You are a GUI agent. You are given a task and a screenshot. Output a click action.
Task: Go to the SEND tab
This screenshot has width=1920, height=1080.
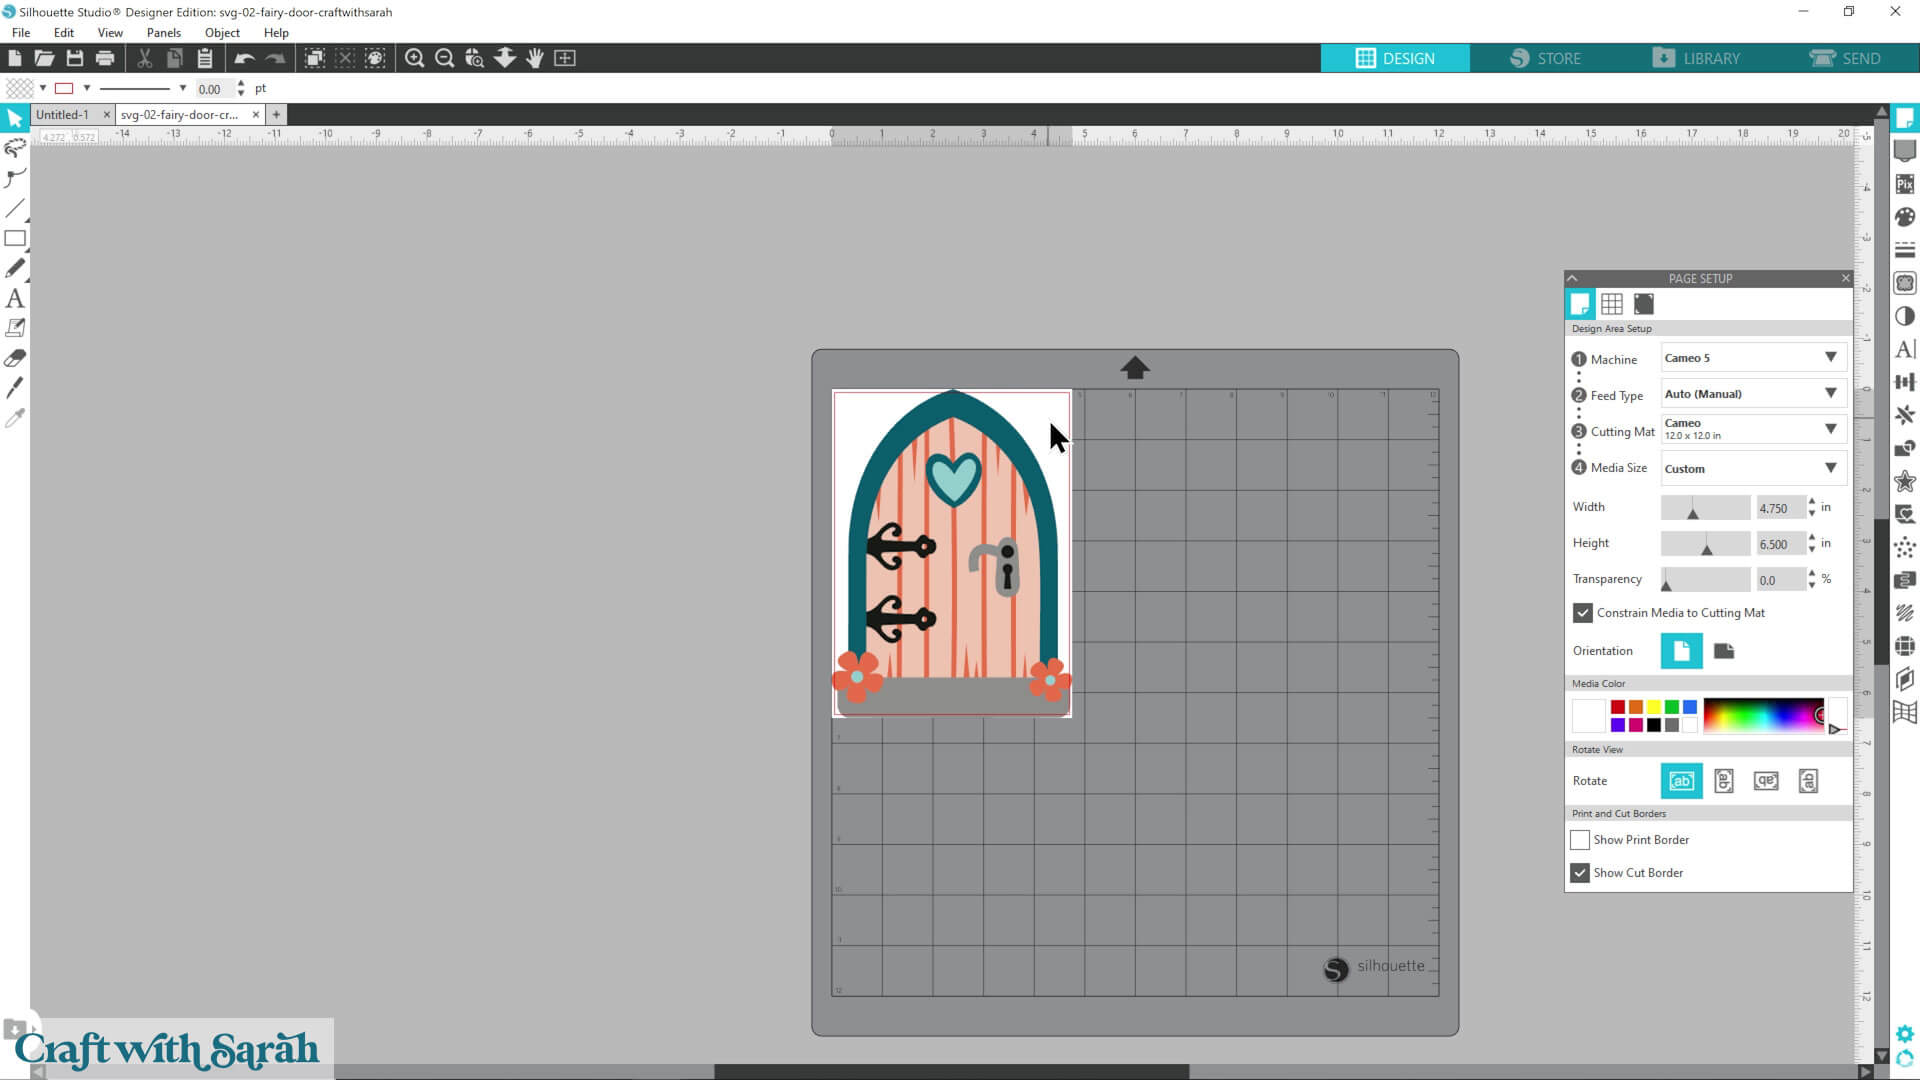[1845, 58]
